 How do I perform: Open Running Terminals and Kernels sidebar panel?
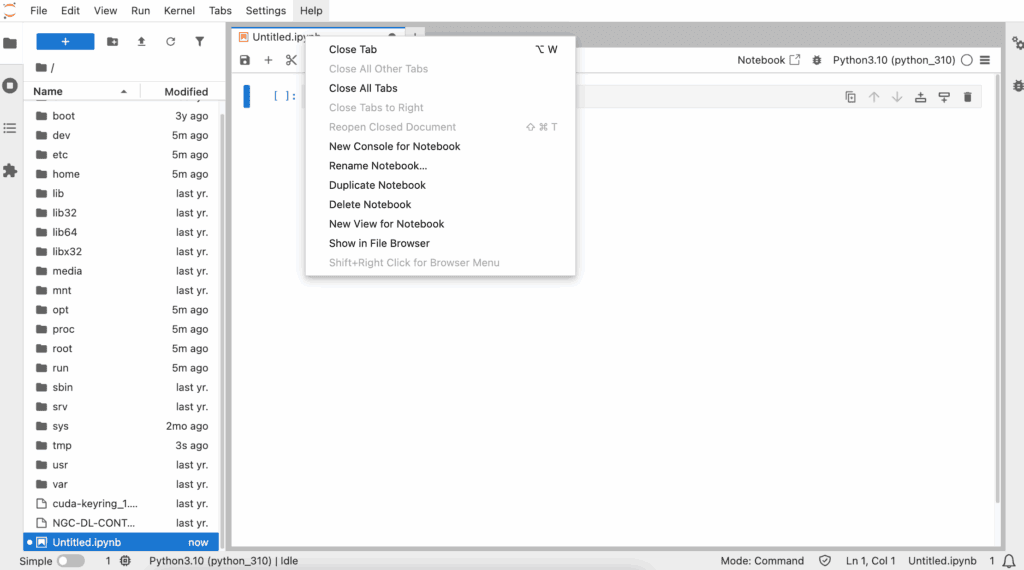click(10, 86)
